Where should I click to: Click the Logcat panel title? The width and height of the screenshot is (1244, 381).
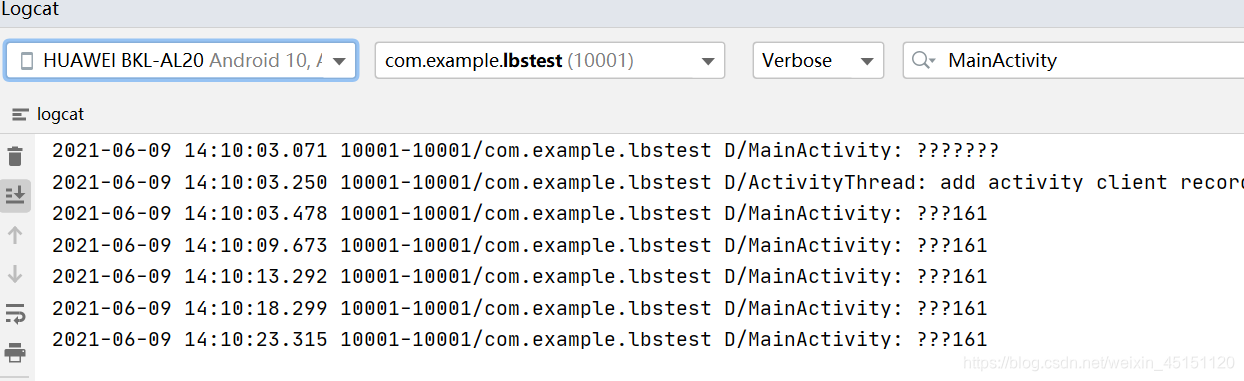coord(28,10)
